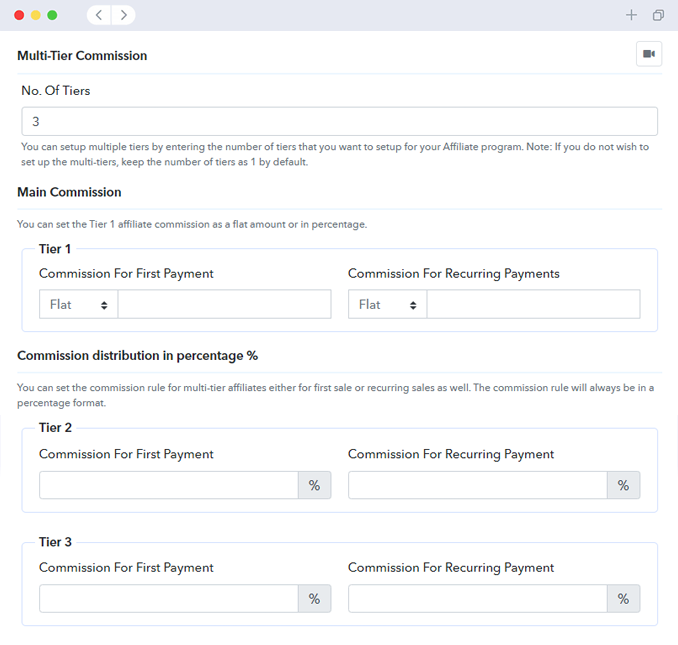Click the % suffix on Tier 3 recurring payment
The image size is (678, 645).
(x=623, y=598)
